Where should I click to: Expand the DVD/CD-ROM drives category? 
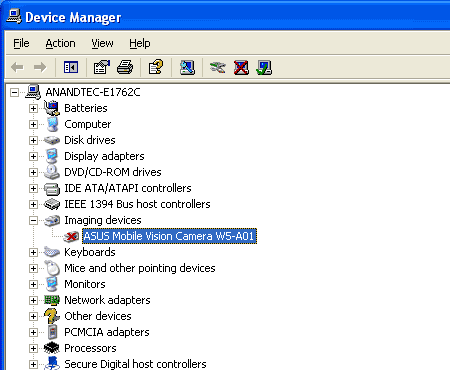(33, 172)
